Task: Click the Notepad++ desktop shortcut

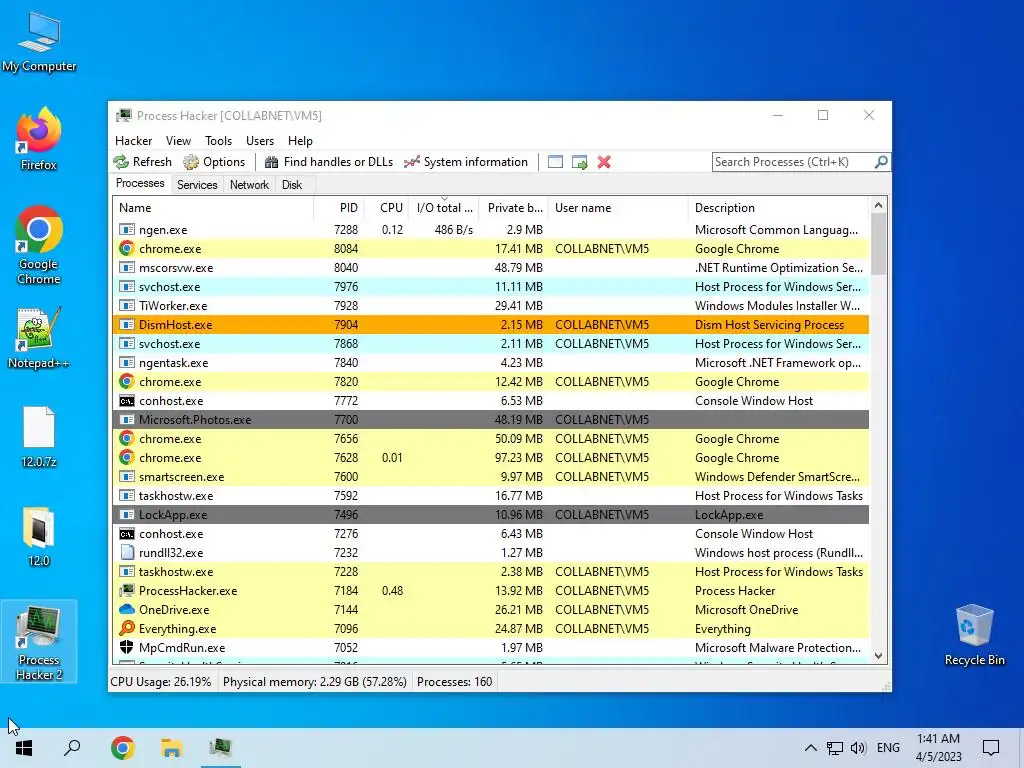Action: pos(39,338)
